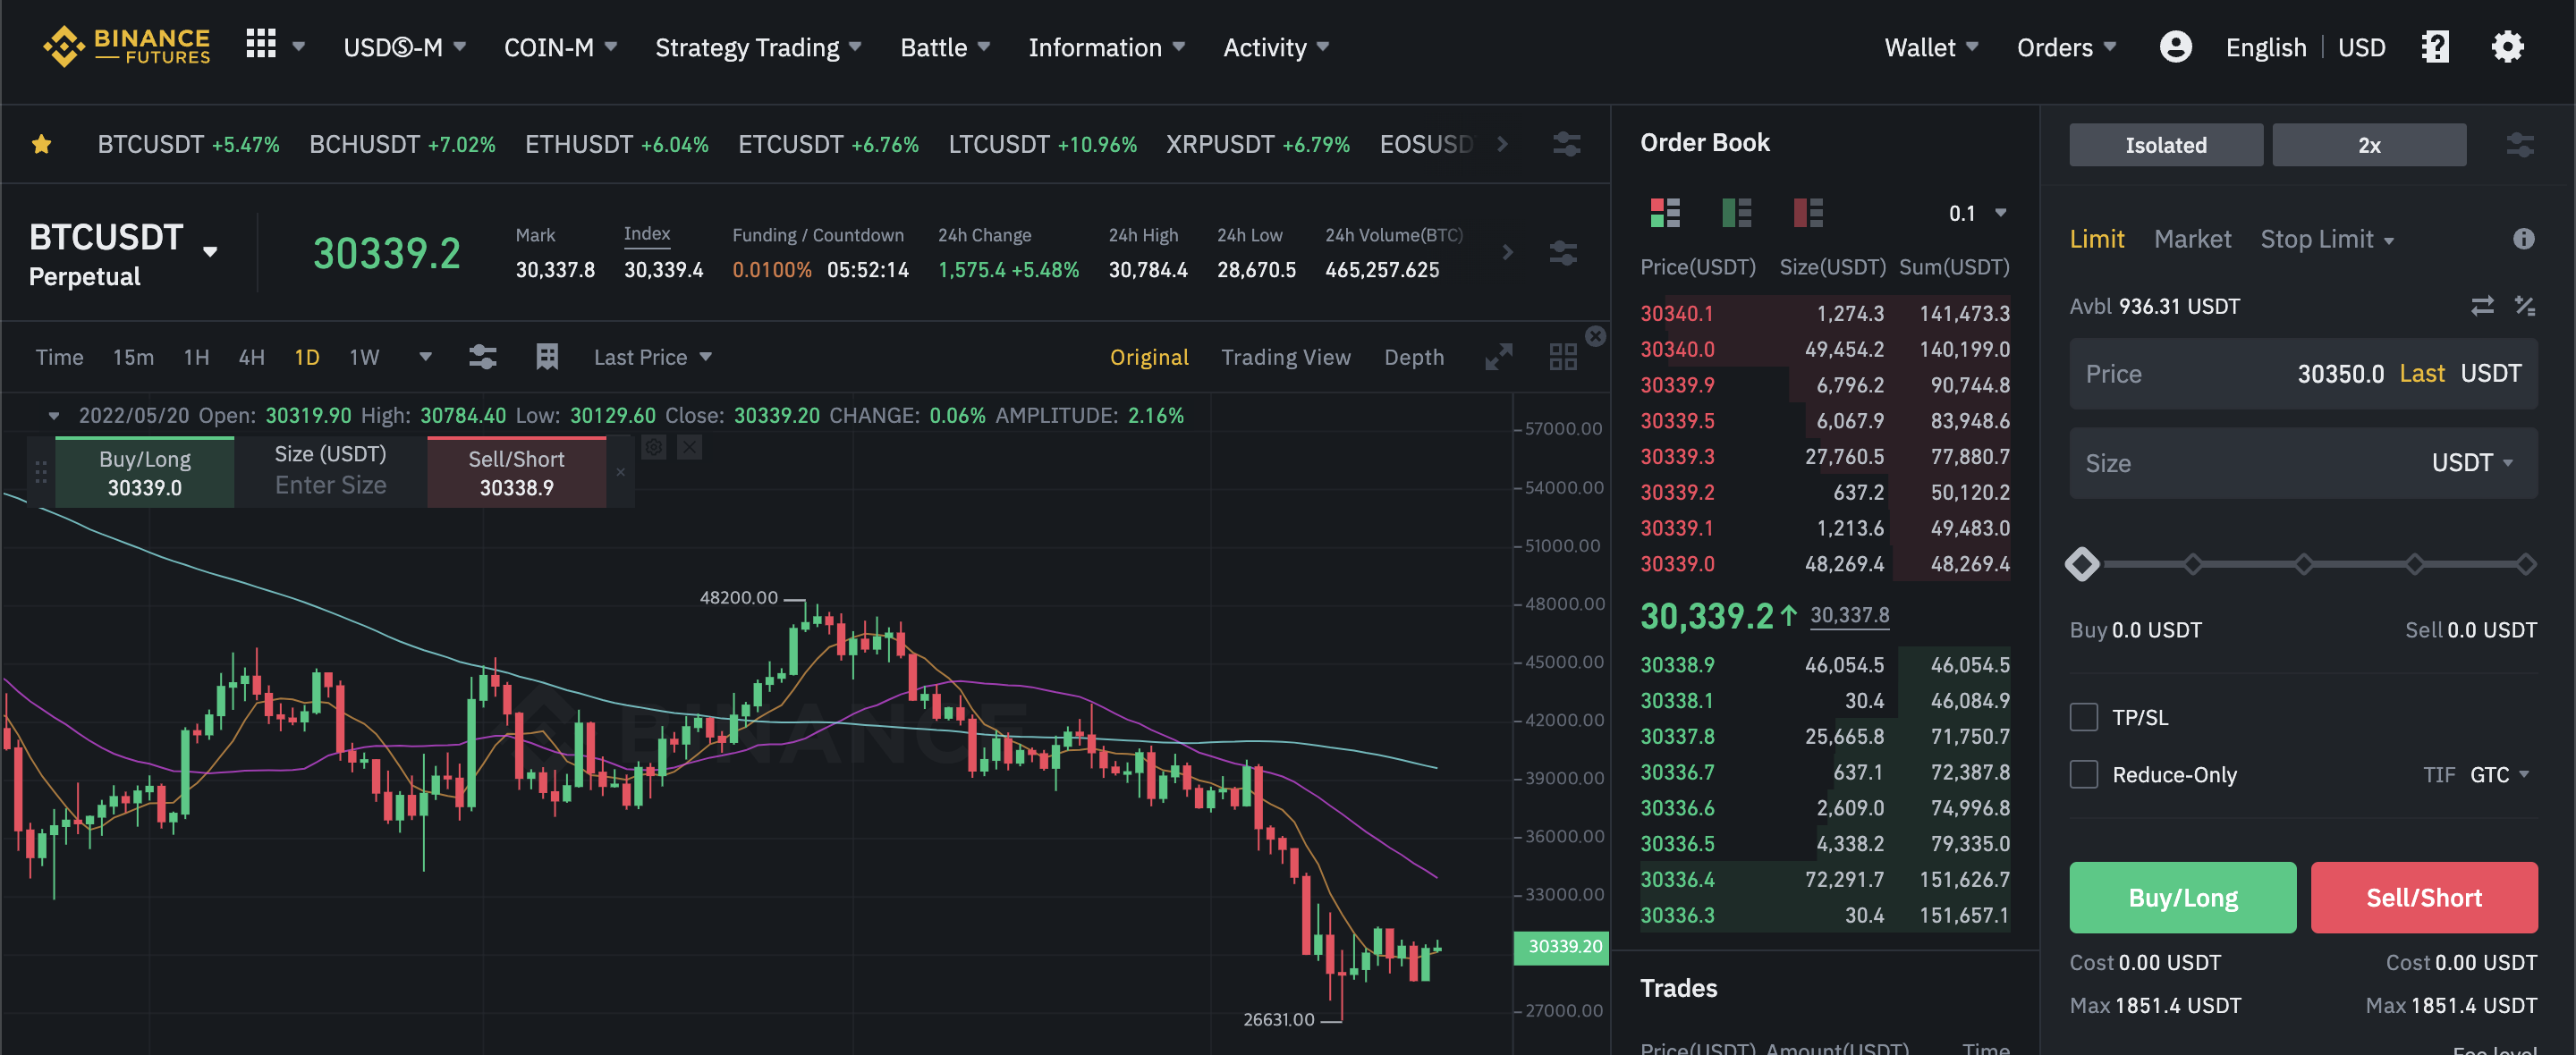This screenshot has width=2576, height=1055.
Task: Open the Last Price dropdown
Action: coord(652,357)
